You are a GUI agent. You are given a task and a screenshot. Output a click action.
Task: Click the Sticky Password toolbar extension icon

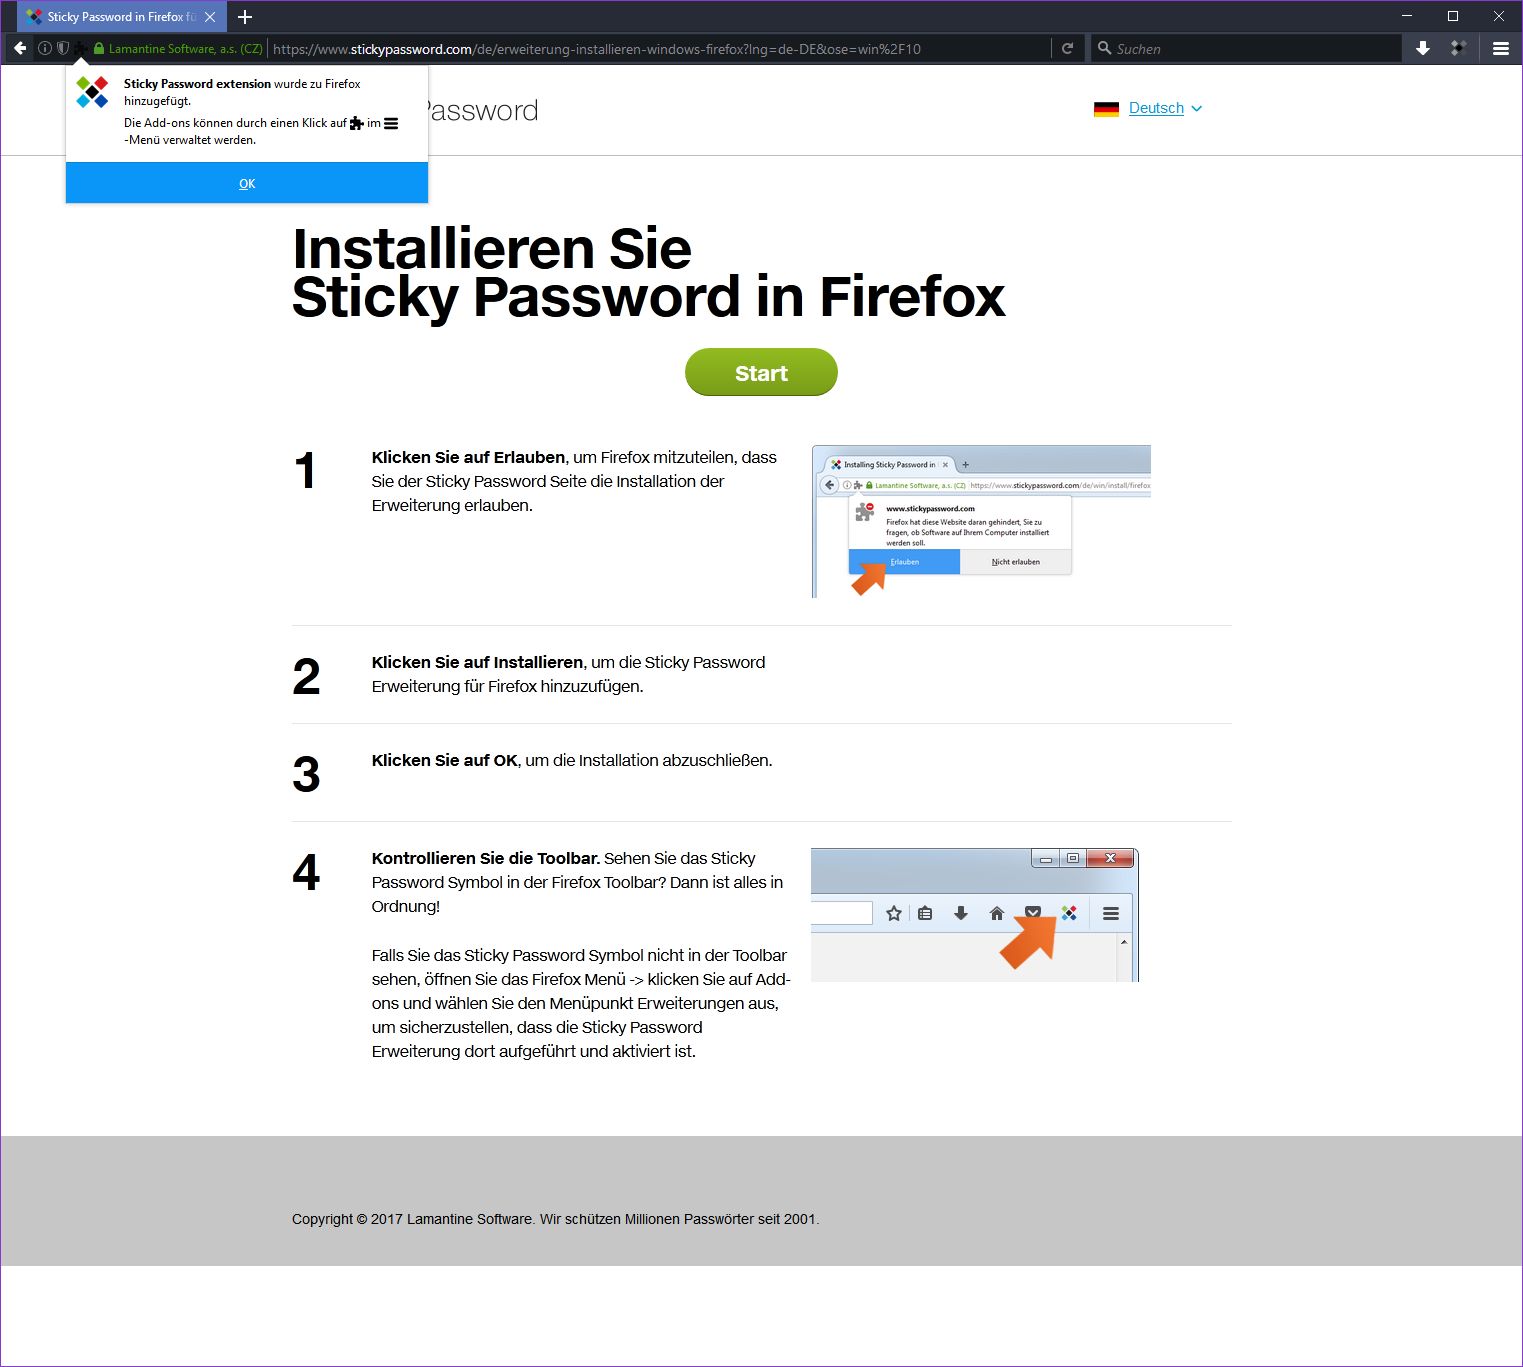(1460, 48)
